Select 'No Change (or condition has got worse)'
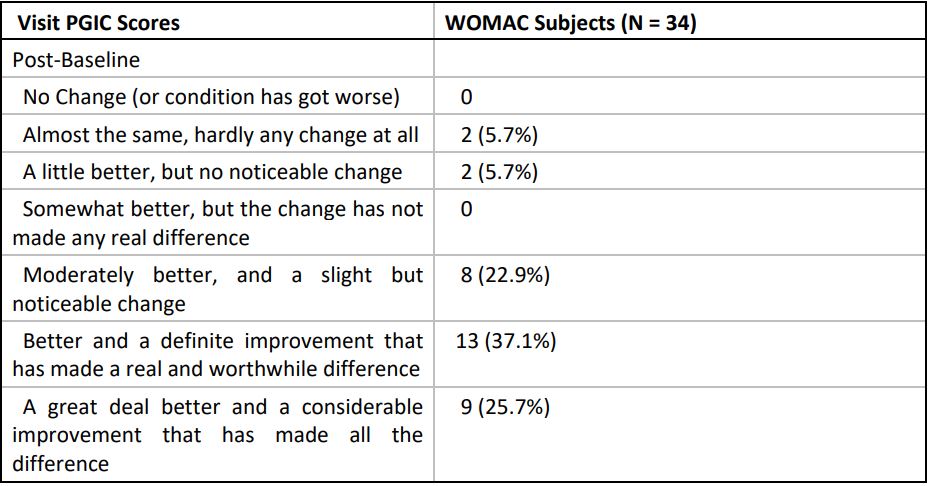Viewport: 934px width, 486px height. [x=211, y=97]
